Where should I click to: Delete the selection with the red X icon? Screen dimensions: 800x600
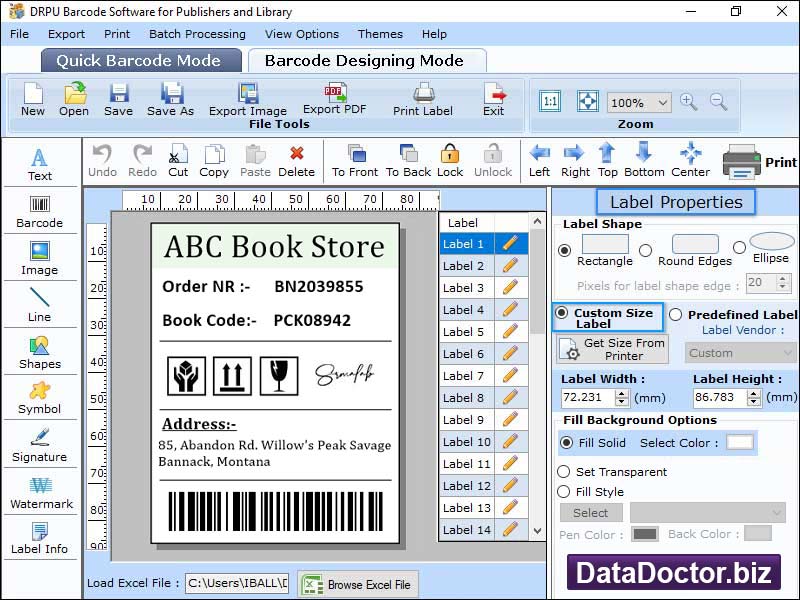pyautogui.click(x=296, y=161)
